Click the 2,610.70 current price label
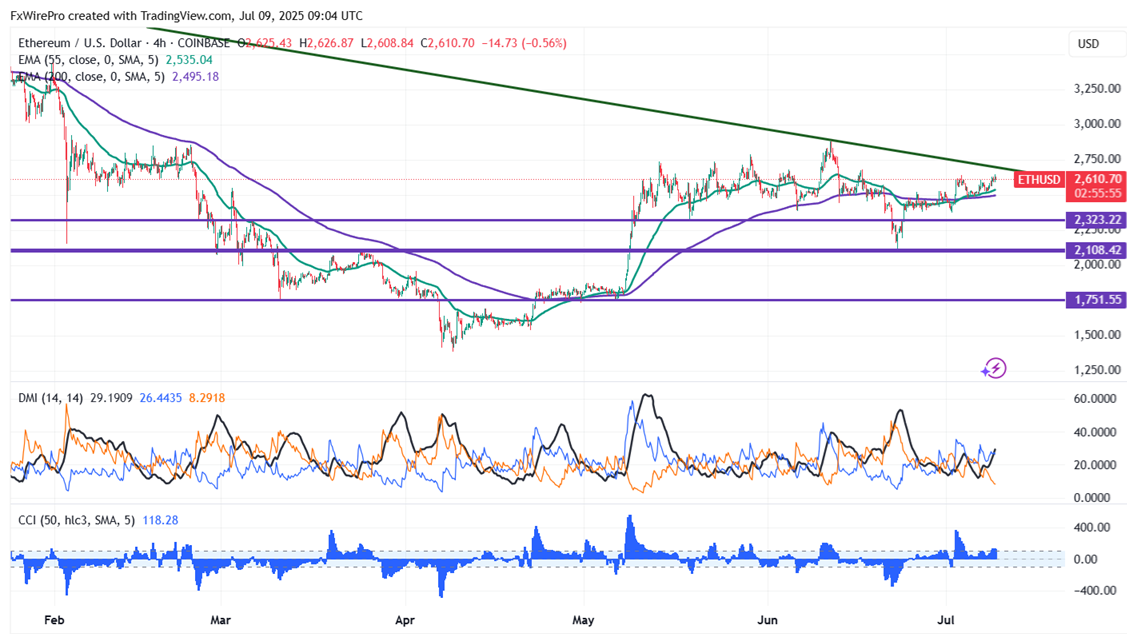The height and width of the screenshot is (634, 1127). tap(1098, 179)
